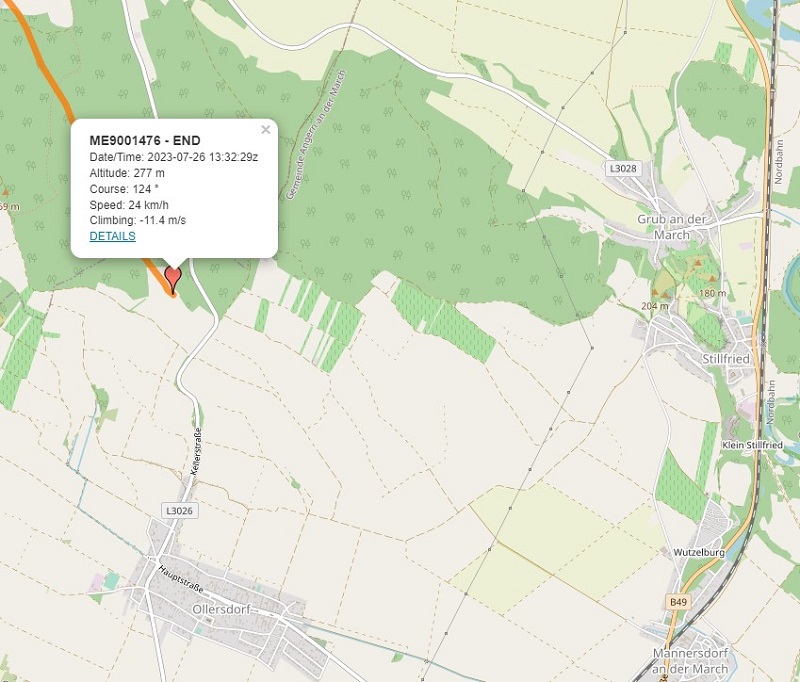The image size is (800, 682).
Task: Click the red END location marker
Action: coord(173,279)
